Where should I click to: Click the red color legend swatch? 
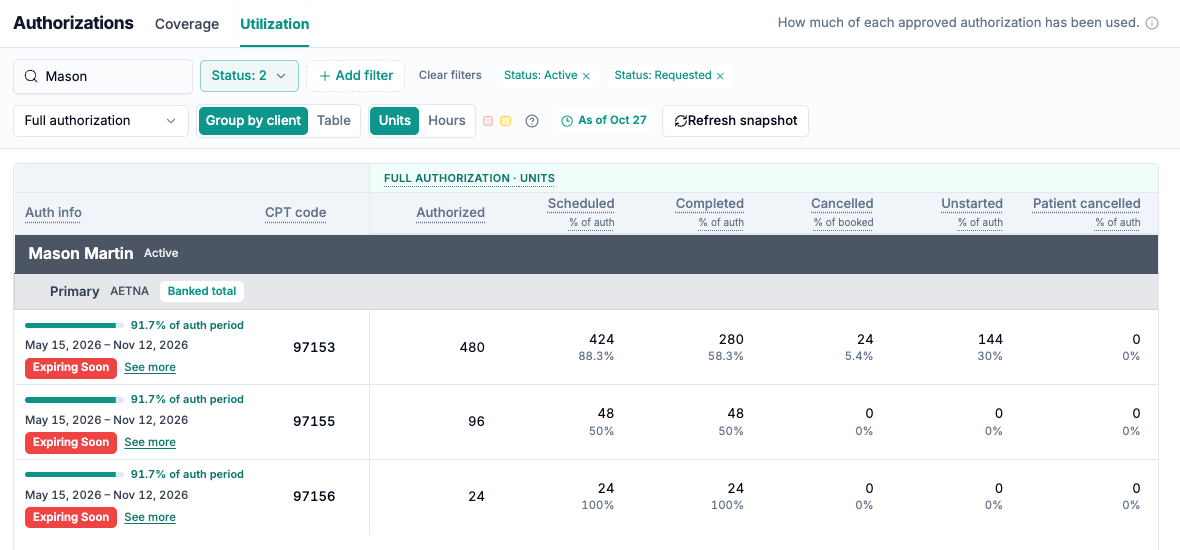coord(488,121)
